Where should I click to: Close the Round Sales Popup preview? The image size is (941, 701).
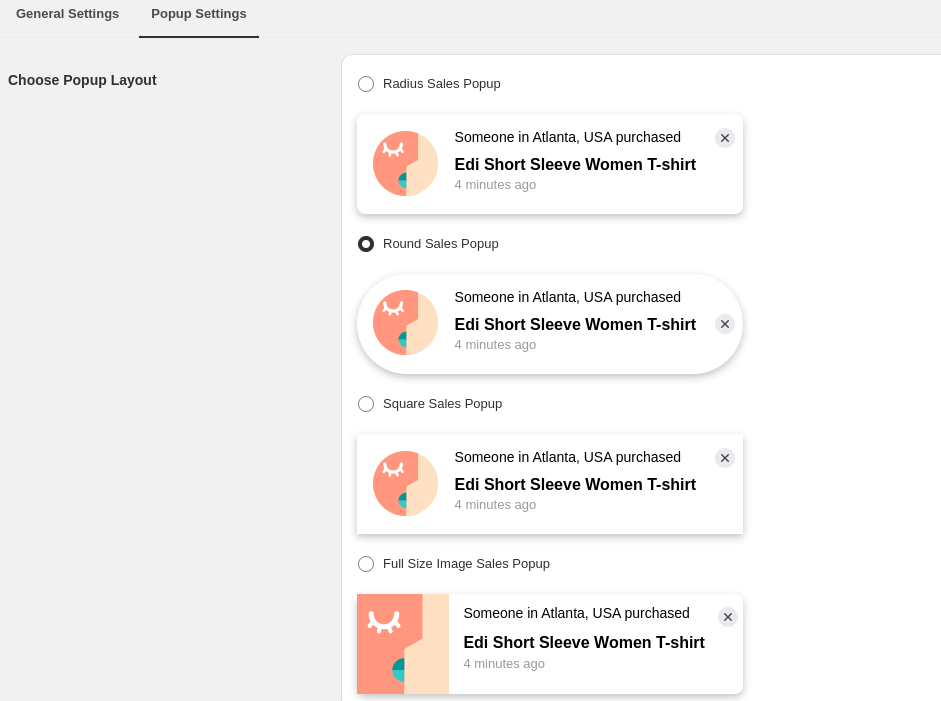tap(725, 324)
